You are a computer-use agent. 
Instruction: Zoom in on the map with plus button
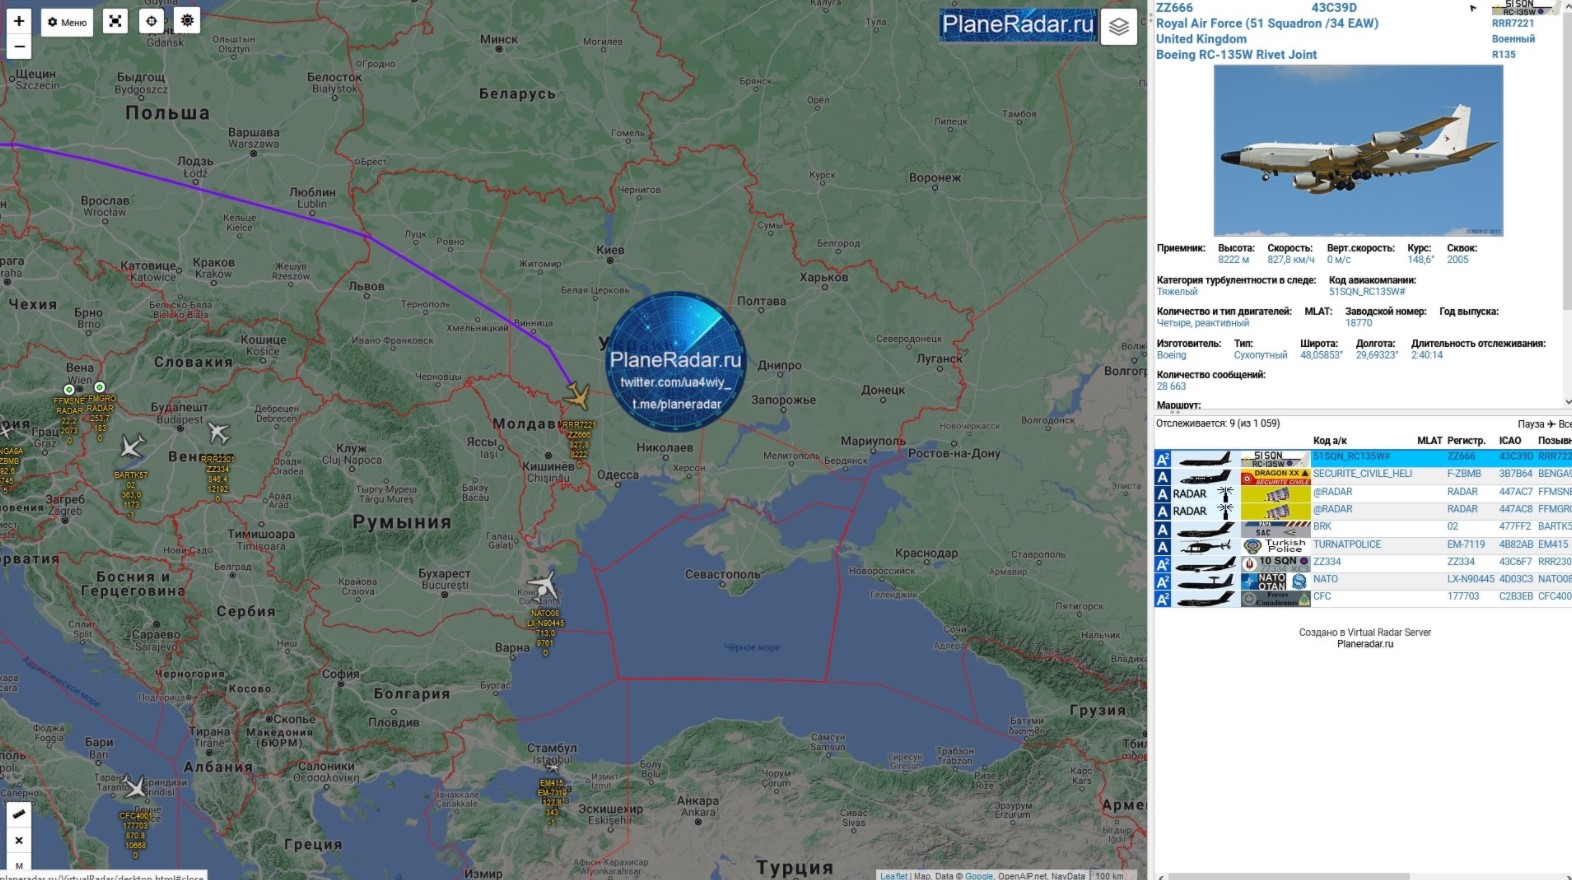coord(18,21)
